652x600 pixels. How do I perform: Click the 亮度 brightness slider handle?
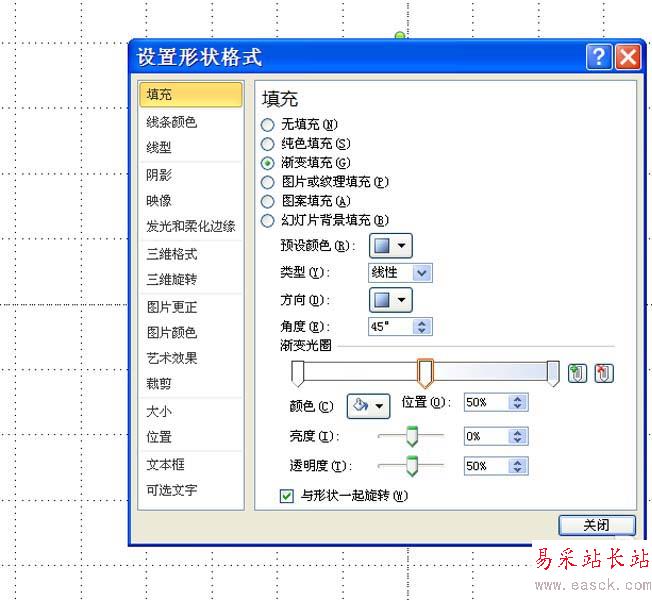tap(412, 437)
